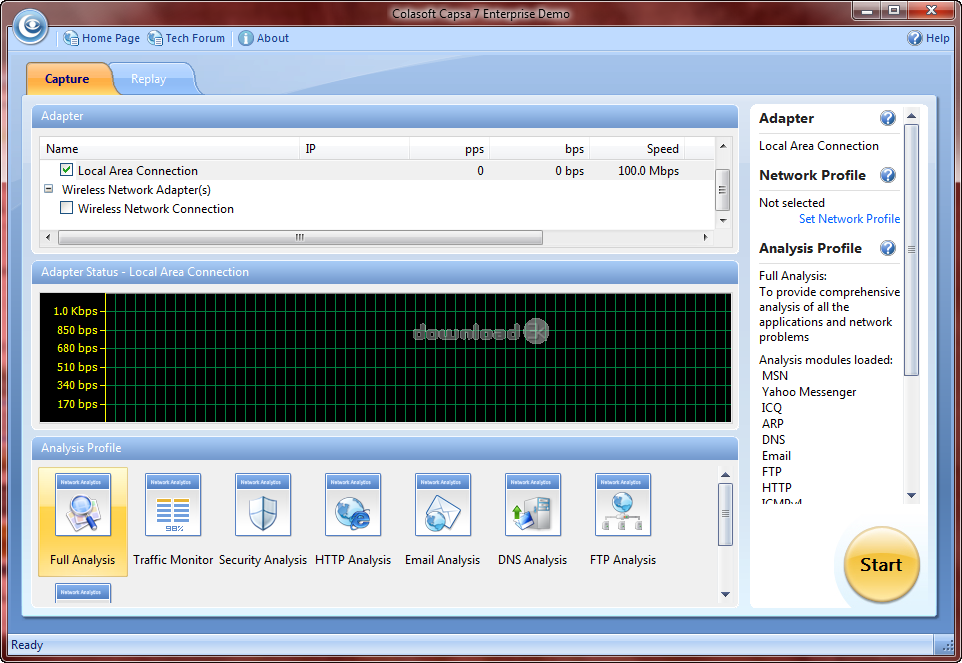Click the right sidebar scroll down arrow
Viewport: 962px width, 663px height.
912,496
